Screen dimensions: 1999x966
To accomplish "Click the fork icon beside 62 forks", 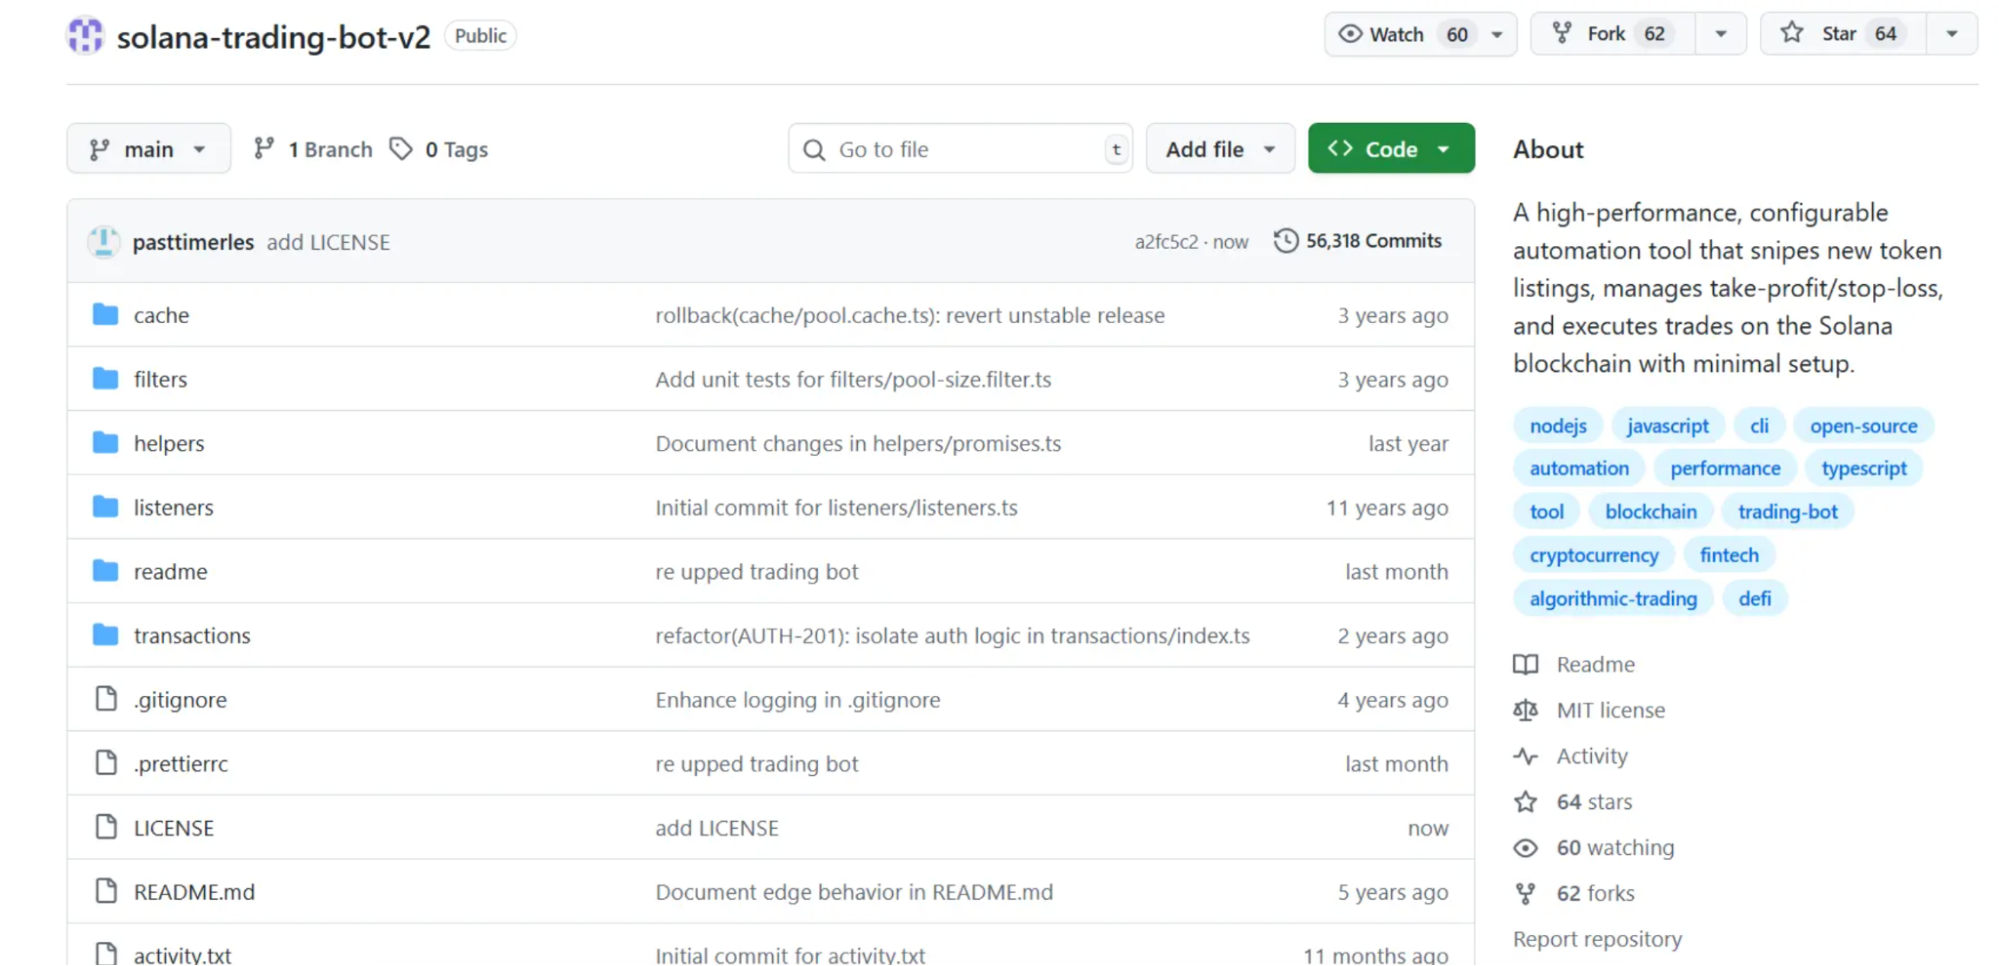I will point(1525,893).
